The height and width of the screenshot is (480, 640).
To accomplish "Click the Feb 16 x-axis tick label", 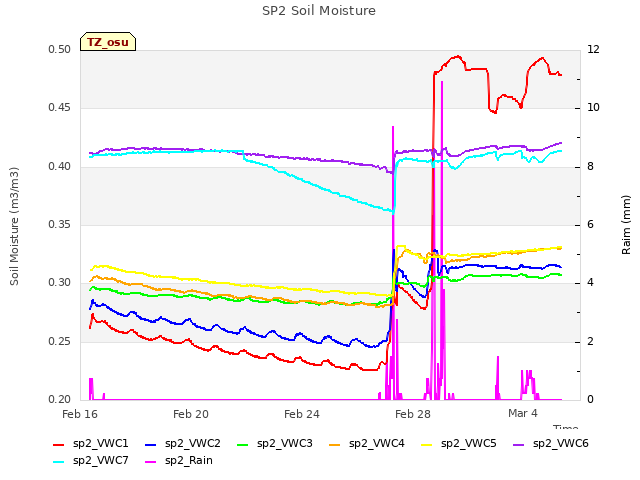I will (x=80, y=414).
